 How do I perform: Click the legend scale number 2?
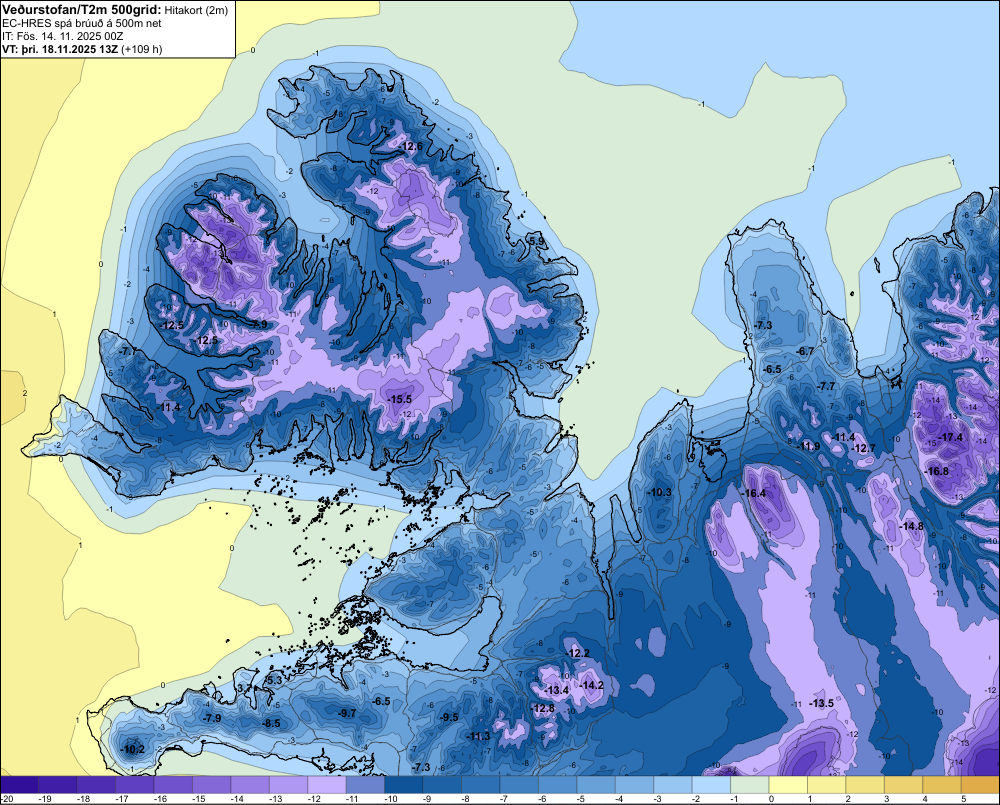click(848, 799)
